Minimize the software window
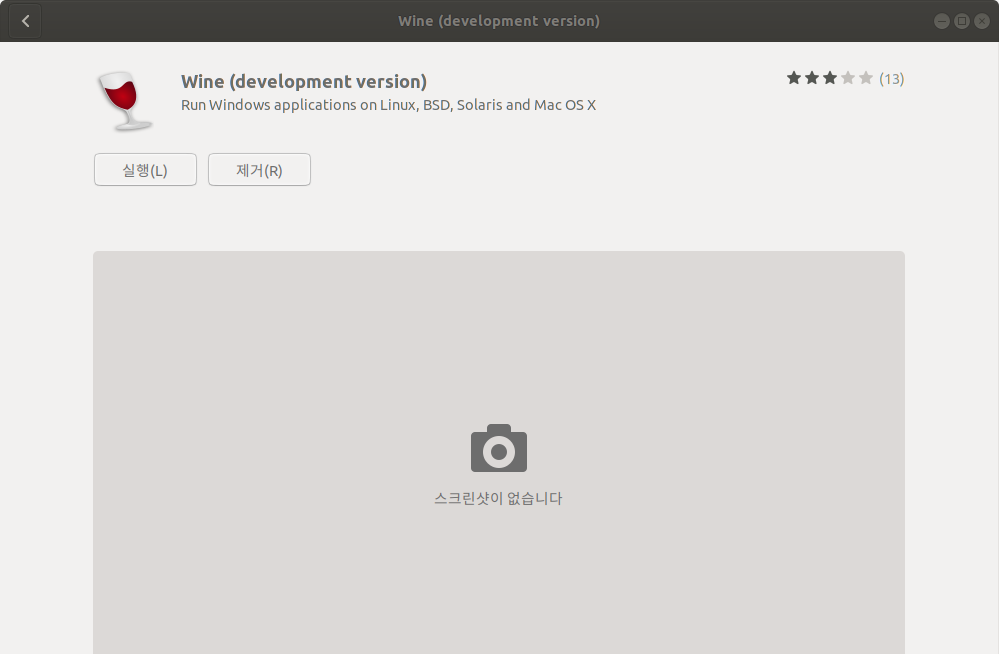This screenshot has height=654, width=999. [x=942, y=21]
